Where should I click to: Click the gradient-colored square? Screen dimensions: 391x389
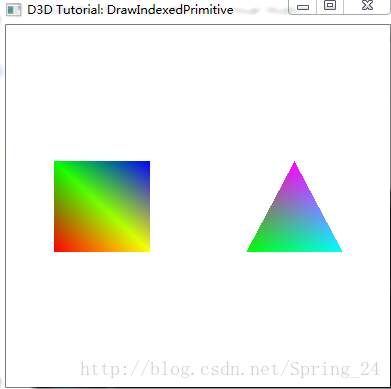102,206
